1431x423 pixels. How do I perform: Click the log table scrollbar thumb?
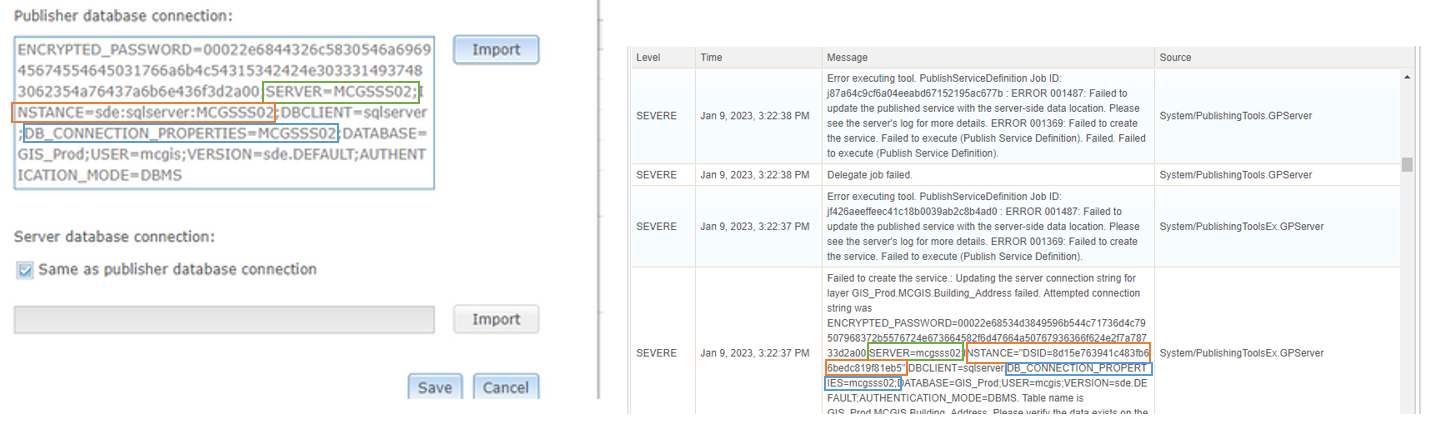click(1407, 164)
